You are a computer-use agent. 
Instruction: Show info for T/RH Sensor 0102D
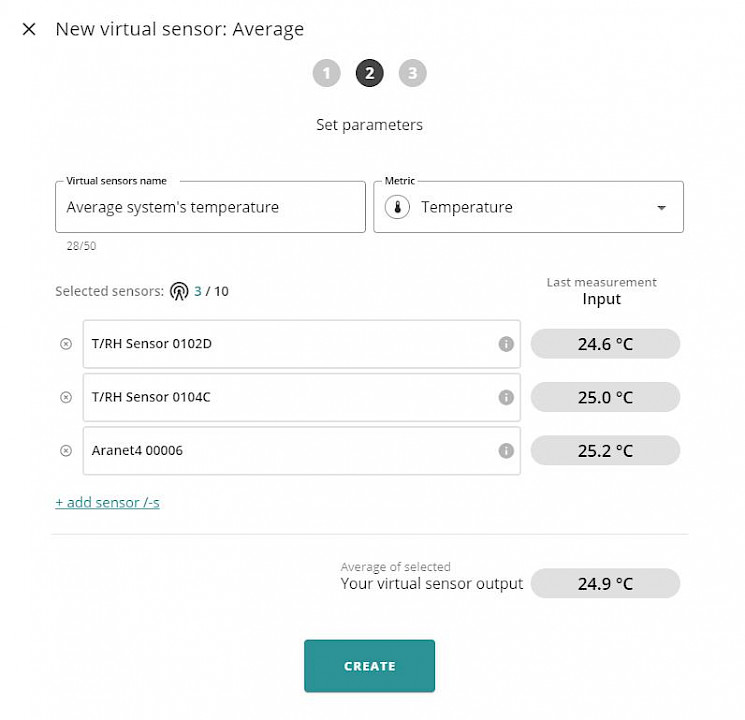(506, 344)
